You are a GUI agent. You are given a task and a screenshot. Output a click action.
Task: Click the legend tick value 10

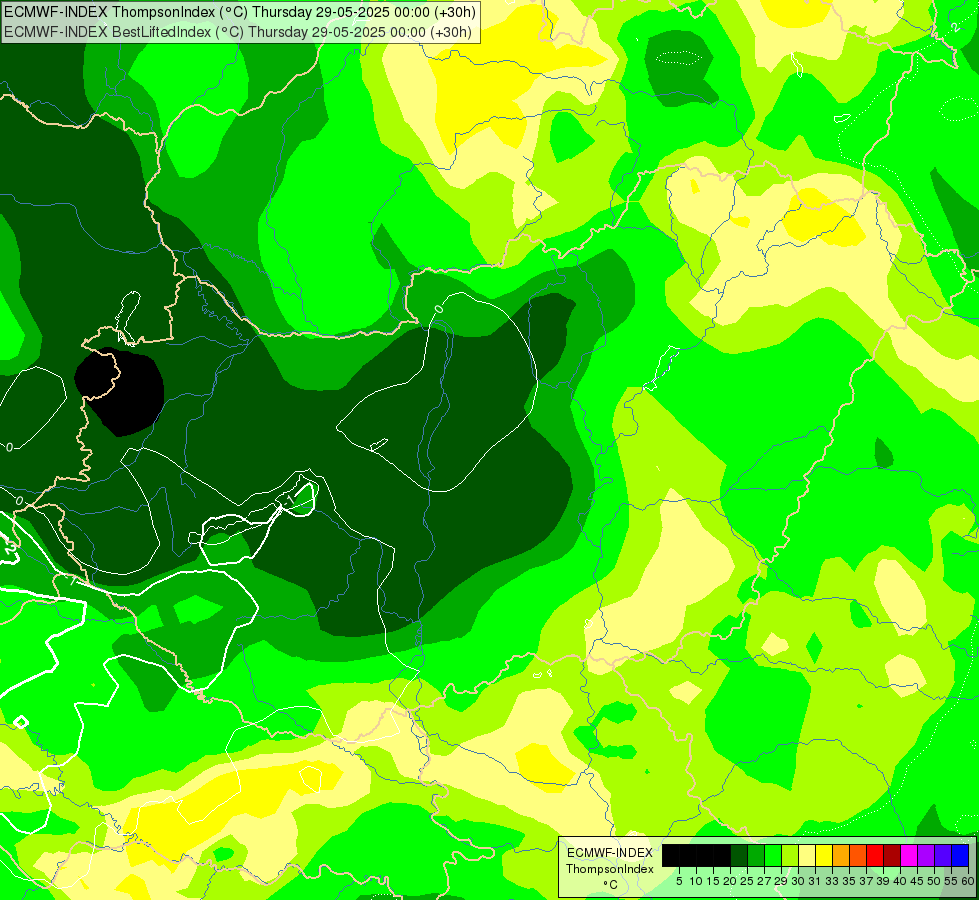point(696,881)
